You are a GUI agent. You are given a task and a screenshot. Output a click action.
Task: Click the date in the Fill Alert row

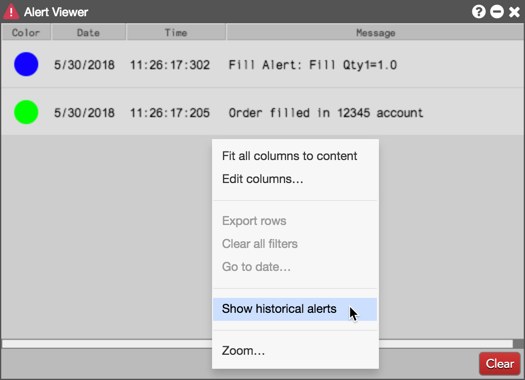(84, 65)
